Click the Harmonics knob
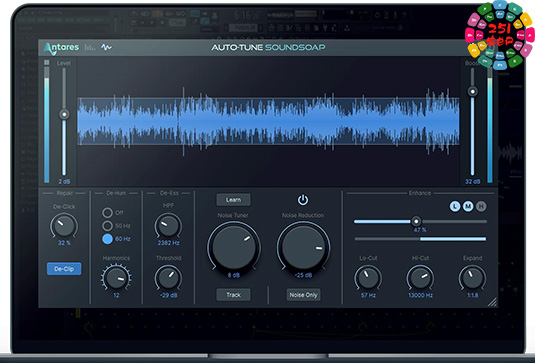Image resolution: width=535 pixels, height=363 pixels. (116, 278)
